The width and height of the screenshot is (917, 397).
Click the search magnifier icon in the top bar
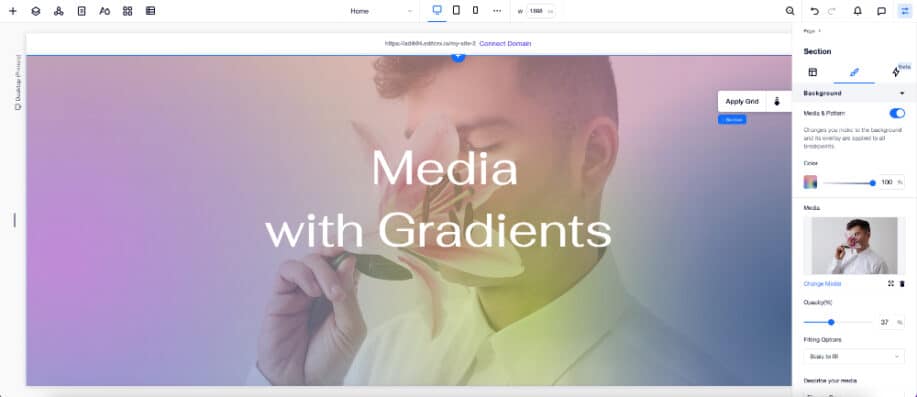[790, 11]
